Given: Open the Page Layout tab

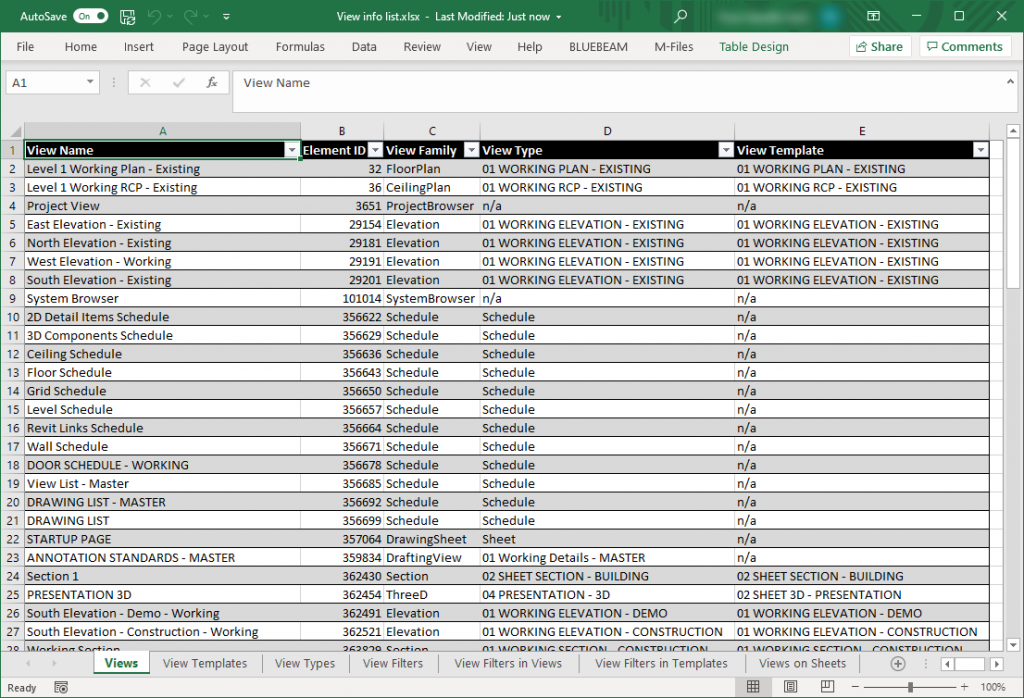Looking at the screenshot, I should pyautogui.click(x=215, y=47).
